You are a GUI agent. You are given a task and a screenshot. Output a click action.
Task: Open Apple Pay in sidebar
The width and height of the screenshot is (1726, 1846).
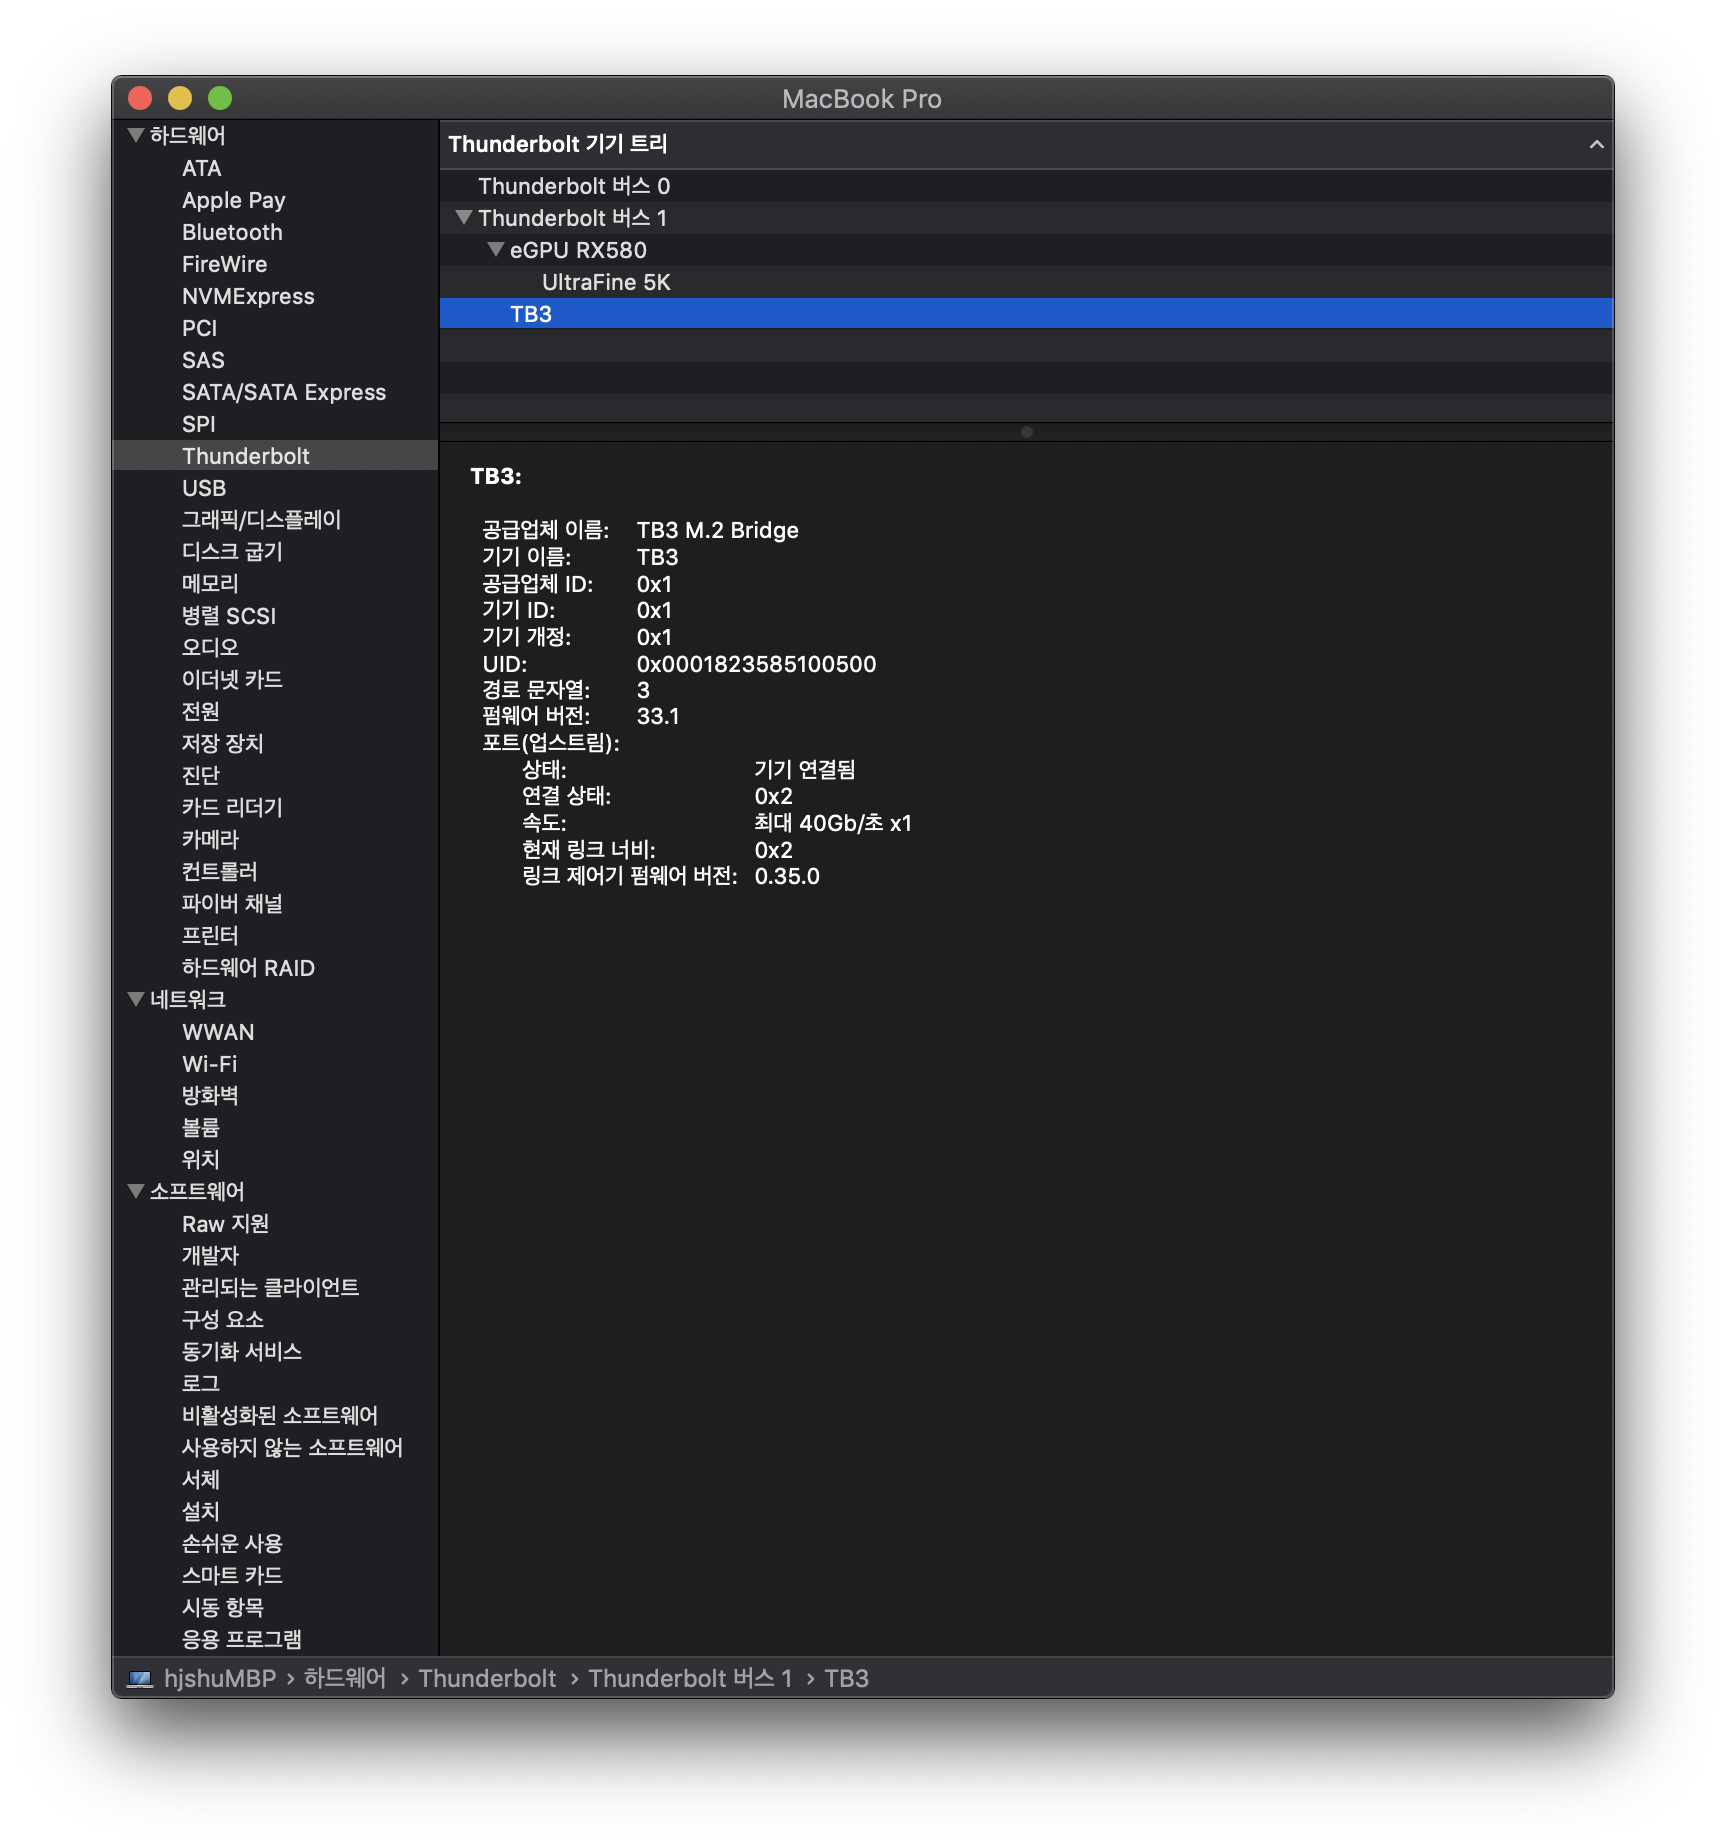point(234,200)
